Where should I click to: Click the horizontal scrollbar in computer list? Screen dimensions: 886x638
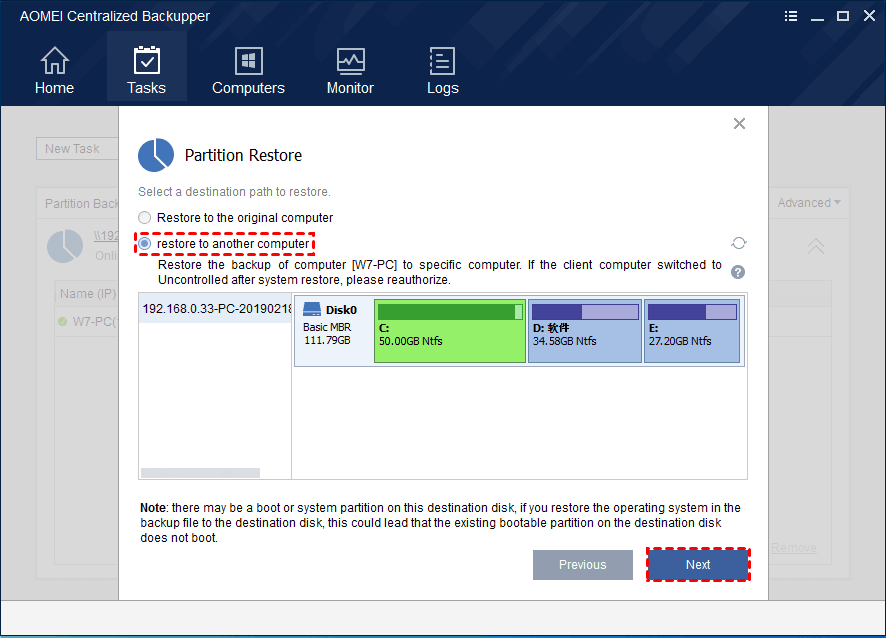[201, 472]
